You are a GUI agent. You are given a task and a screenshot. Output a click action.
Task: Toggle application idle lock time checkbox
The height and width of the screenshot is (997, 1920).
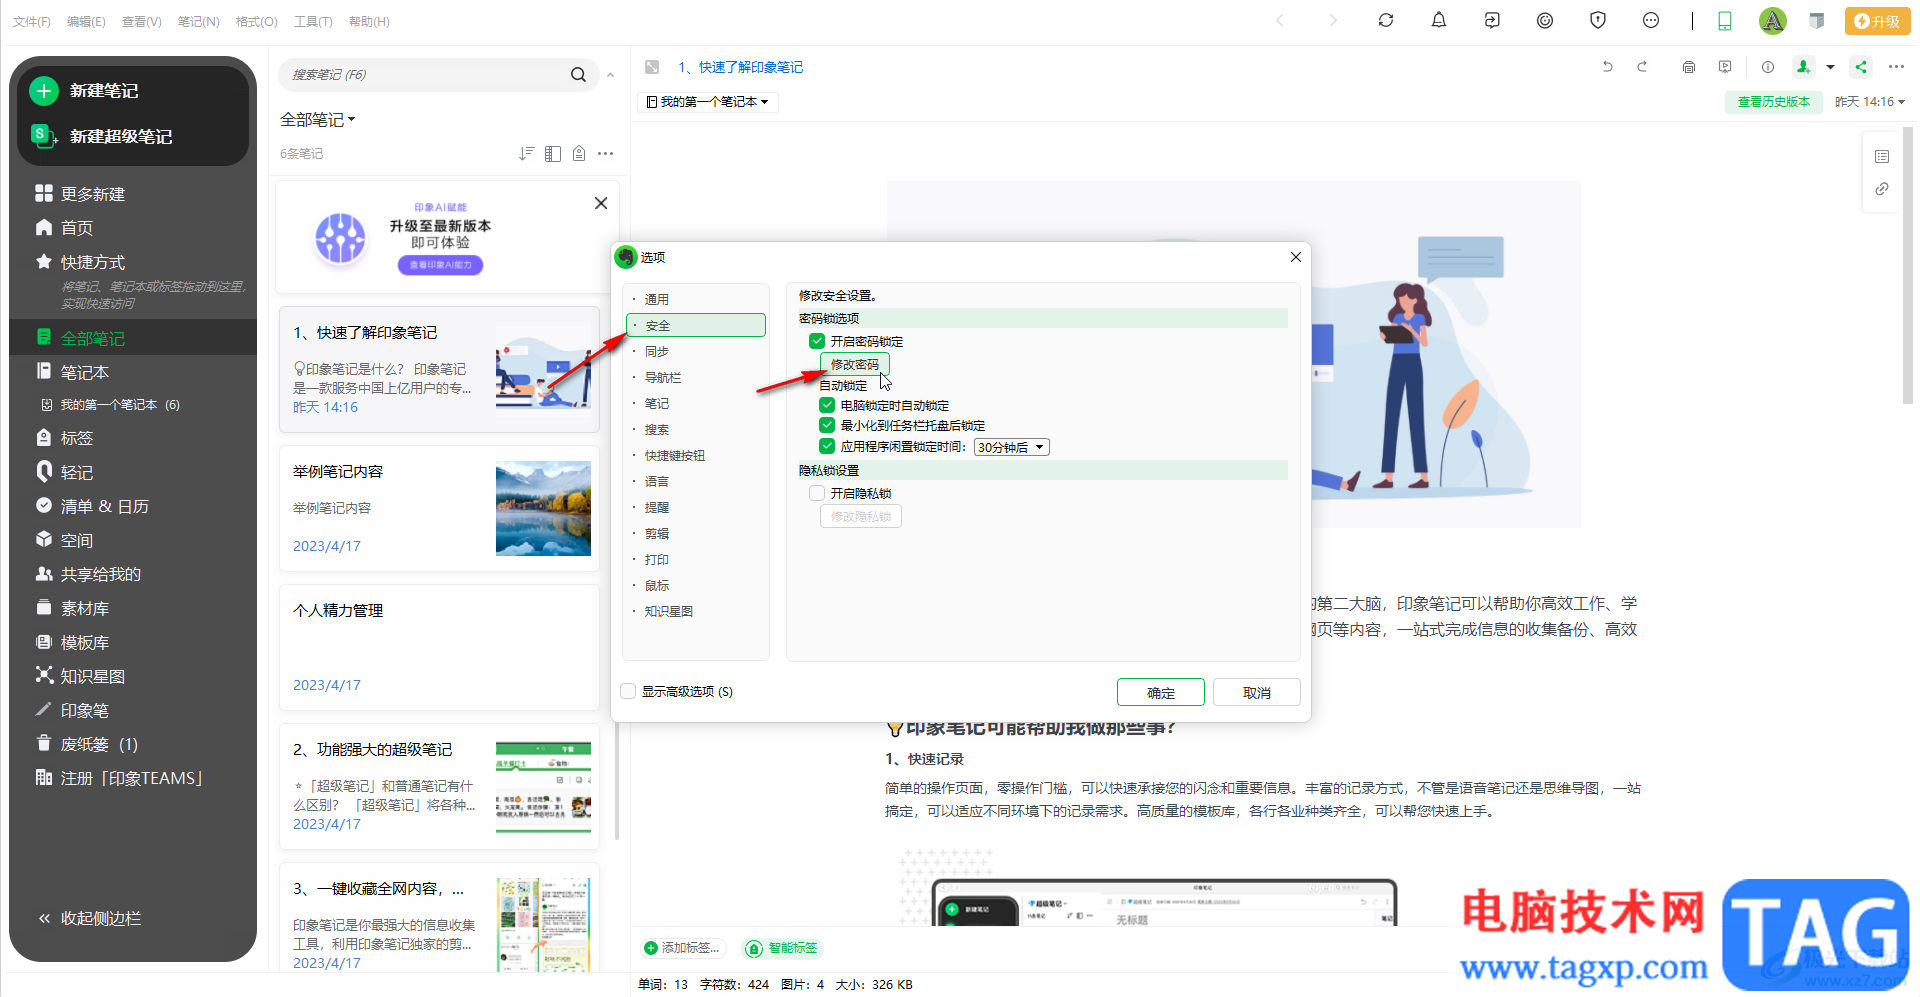(x=827, y=446)
